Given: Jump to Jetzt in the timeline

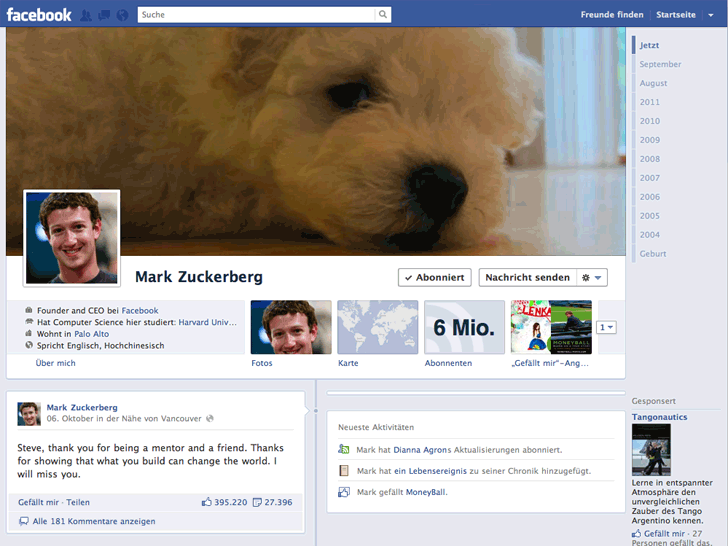Looking at the screenshot, I should click(649, 45).
